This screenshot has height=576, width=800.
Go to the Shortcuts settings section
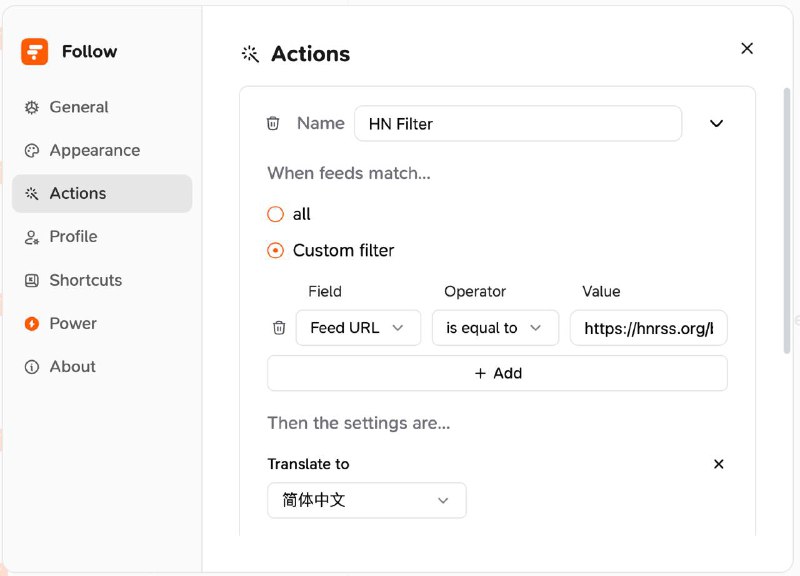[x=85, y=280]
